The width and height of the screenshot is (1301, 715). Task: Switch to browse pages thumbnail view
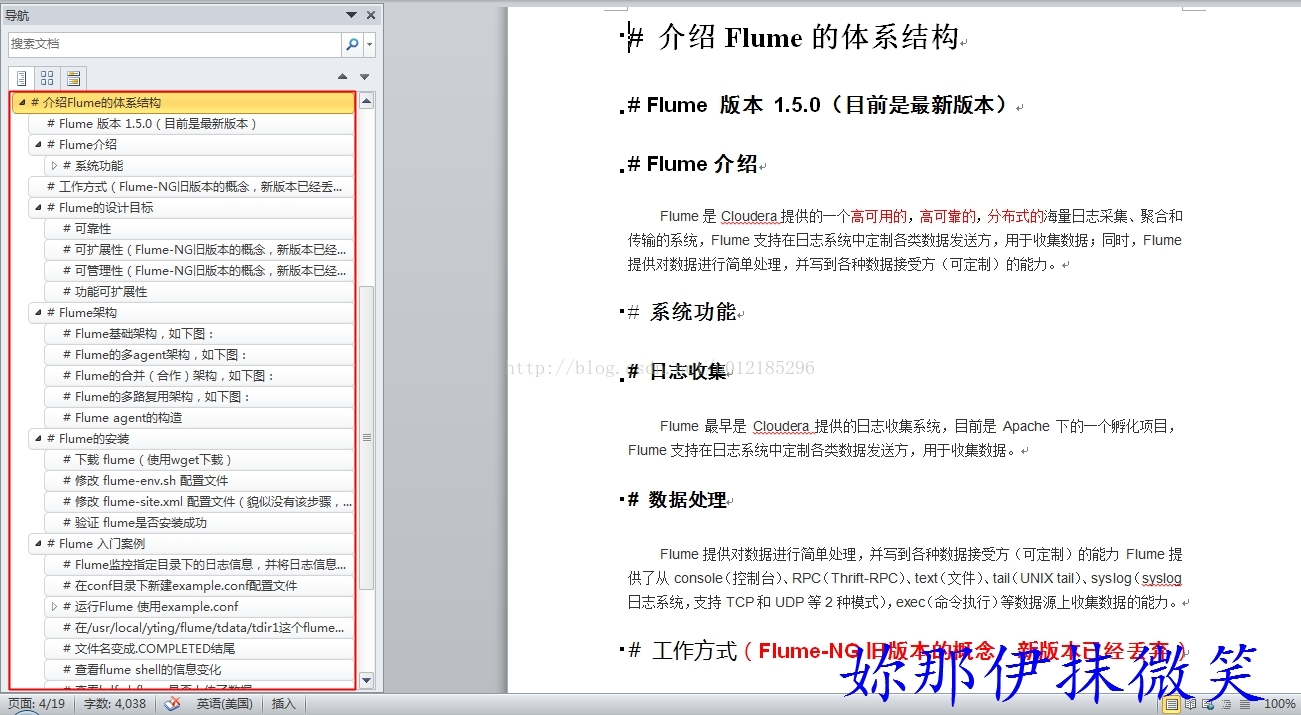[47, 78]
